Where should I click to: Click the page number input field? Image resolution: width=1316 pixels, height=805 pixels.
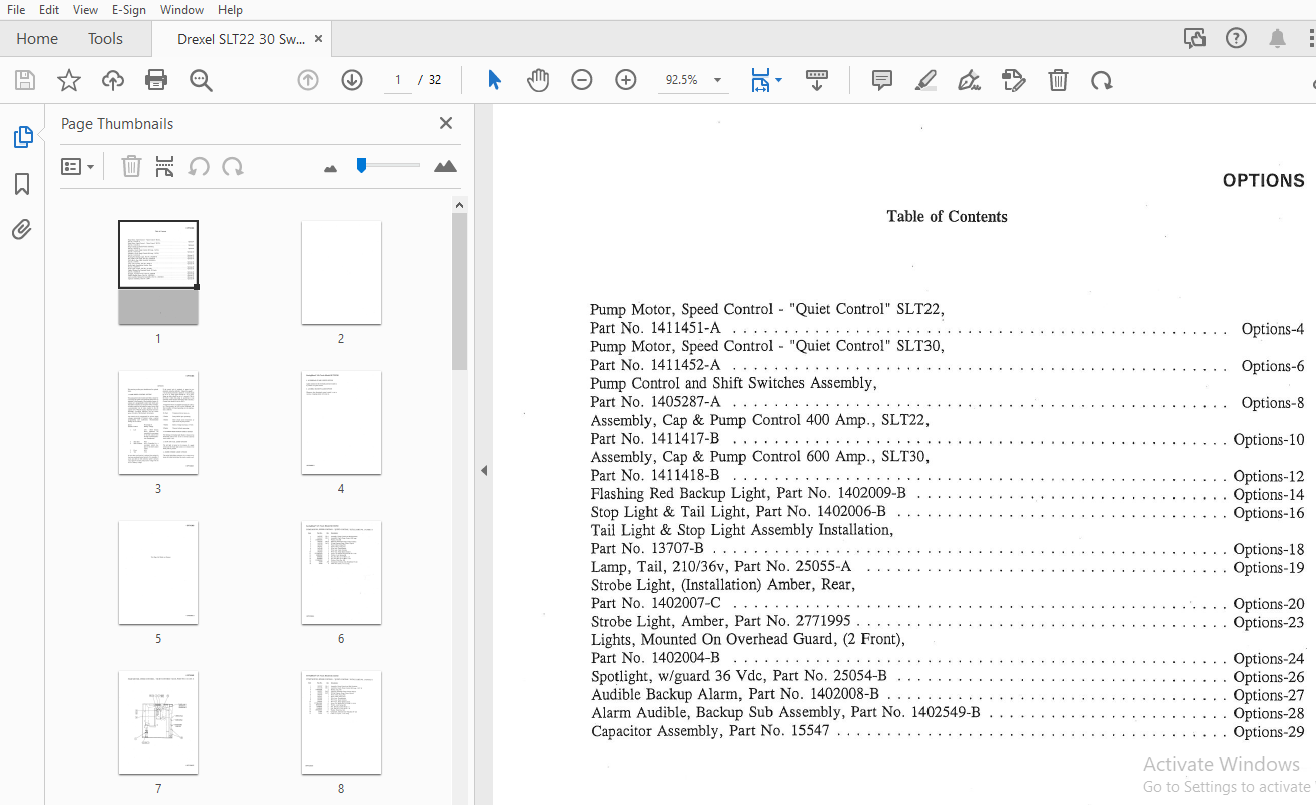pyautogui.click(x=398, y=80)
